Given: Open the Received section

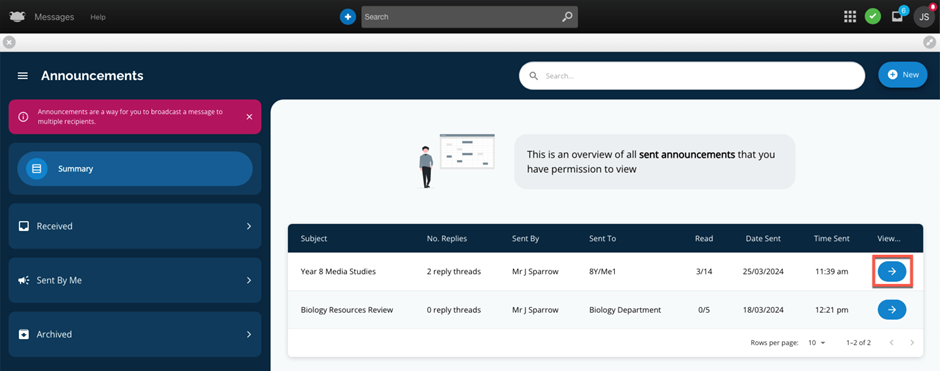Looking at the screenshot, I should [x=135, y=226].
